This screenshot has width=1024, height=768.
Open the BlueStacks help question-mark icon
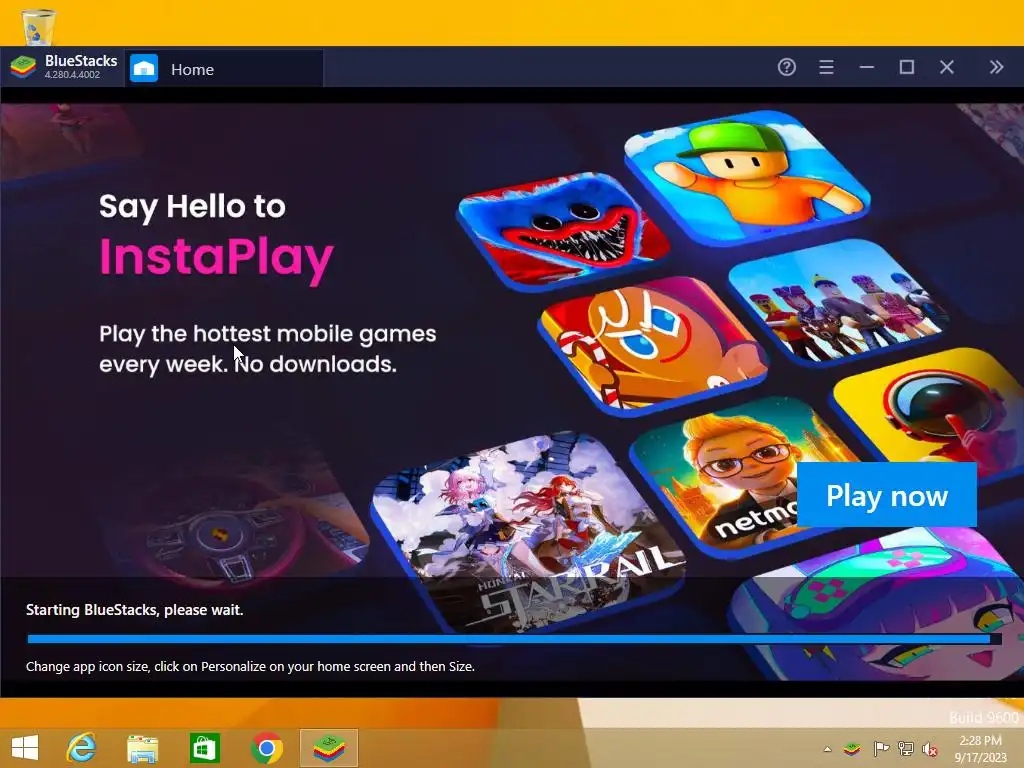786,67
